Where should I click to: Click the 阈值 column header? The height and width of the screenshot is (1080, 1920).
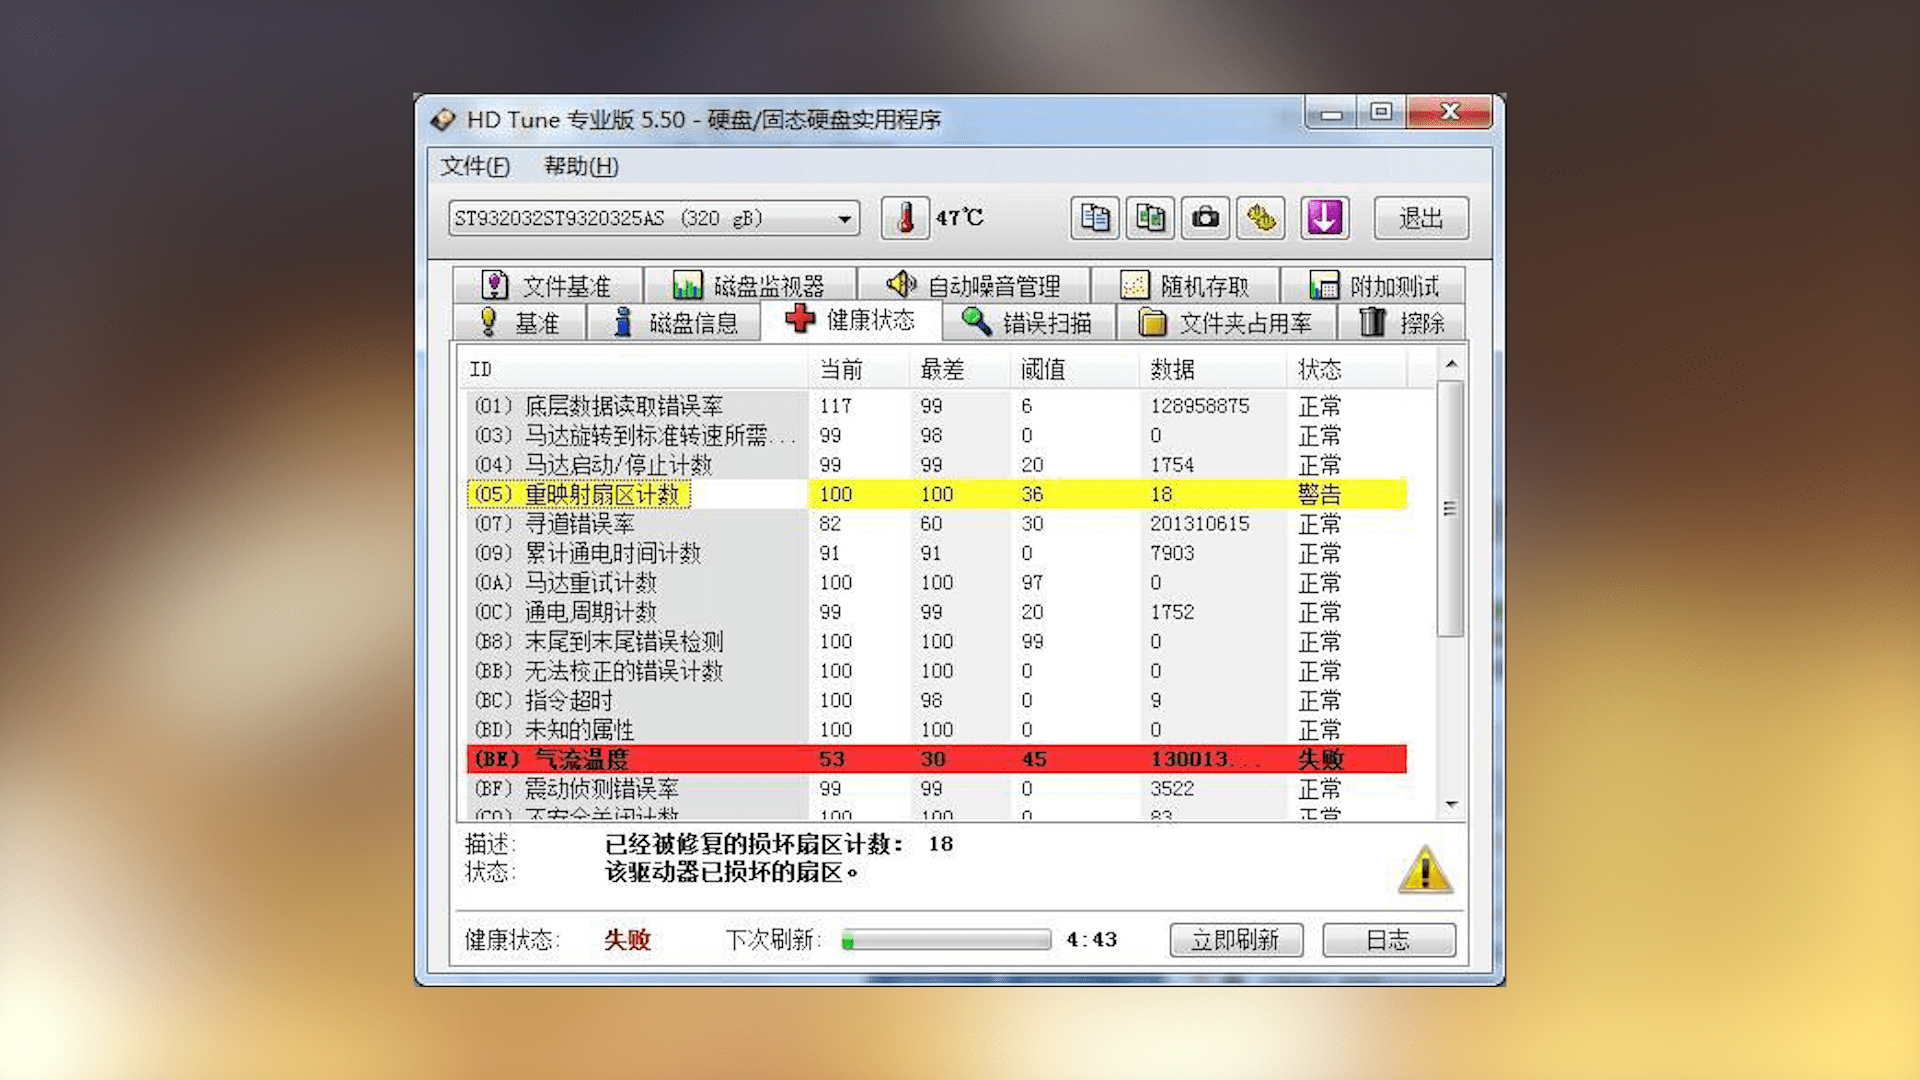pos(1075,369)
